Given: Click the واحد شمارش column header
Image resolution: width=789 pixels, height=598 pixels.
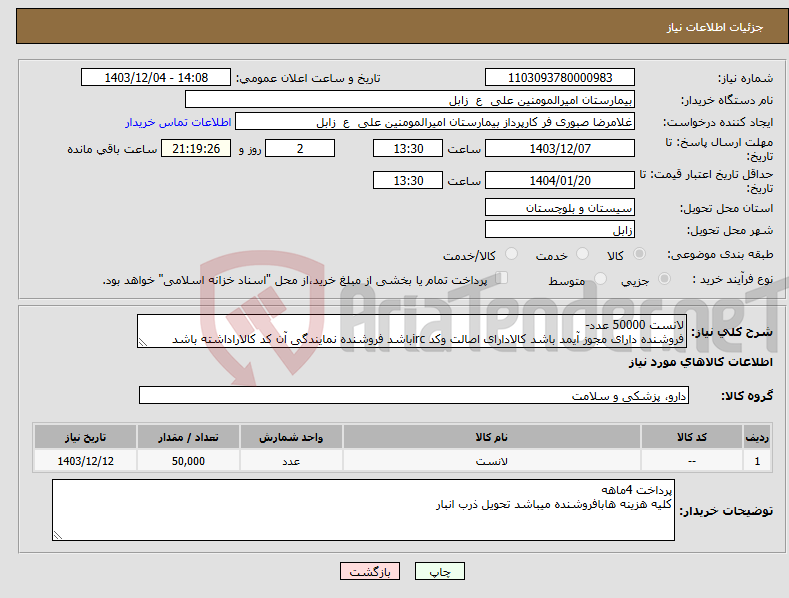Looking at the screenshot, I should pyautogui.click(x=291, y=437).
